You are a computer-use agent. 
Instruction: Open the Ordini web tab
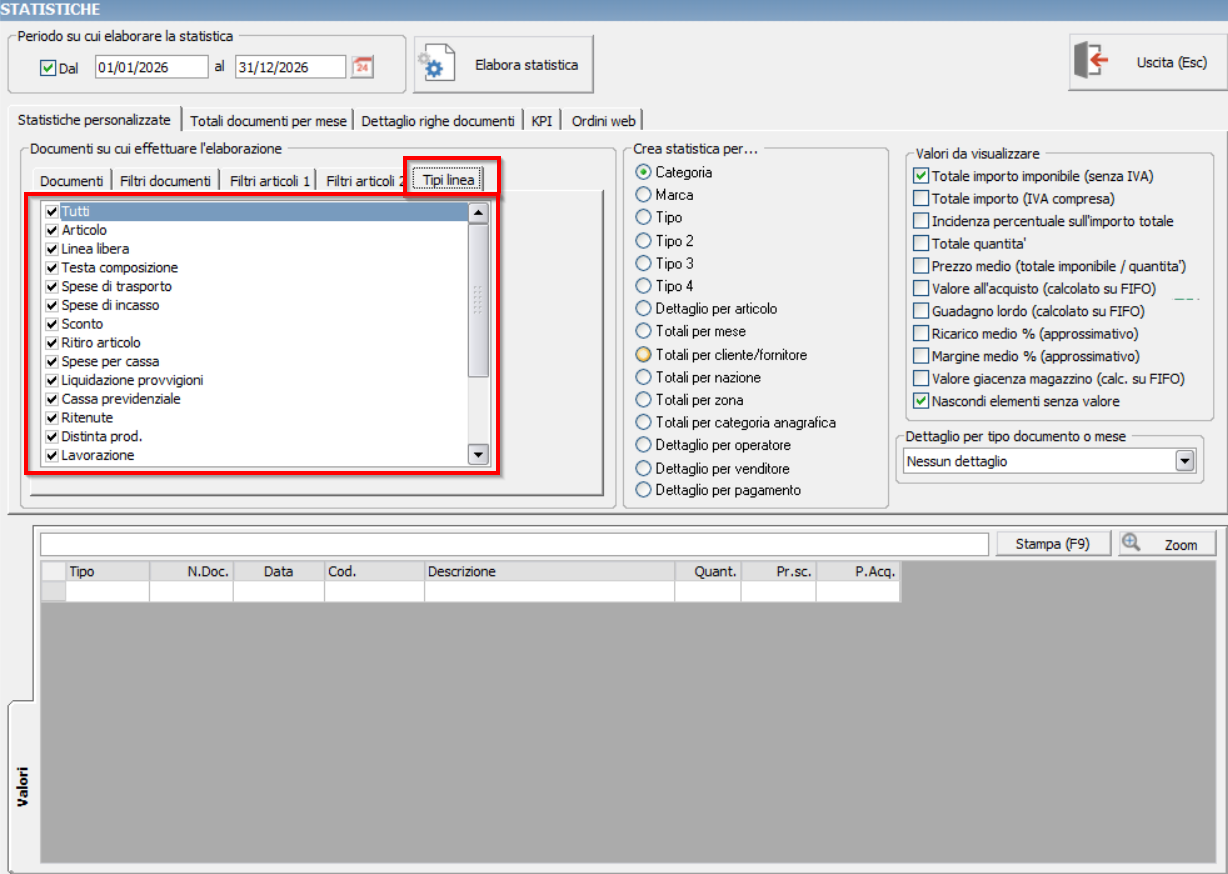(604, 121)
